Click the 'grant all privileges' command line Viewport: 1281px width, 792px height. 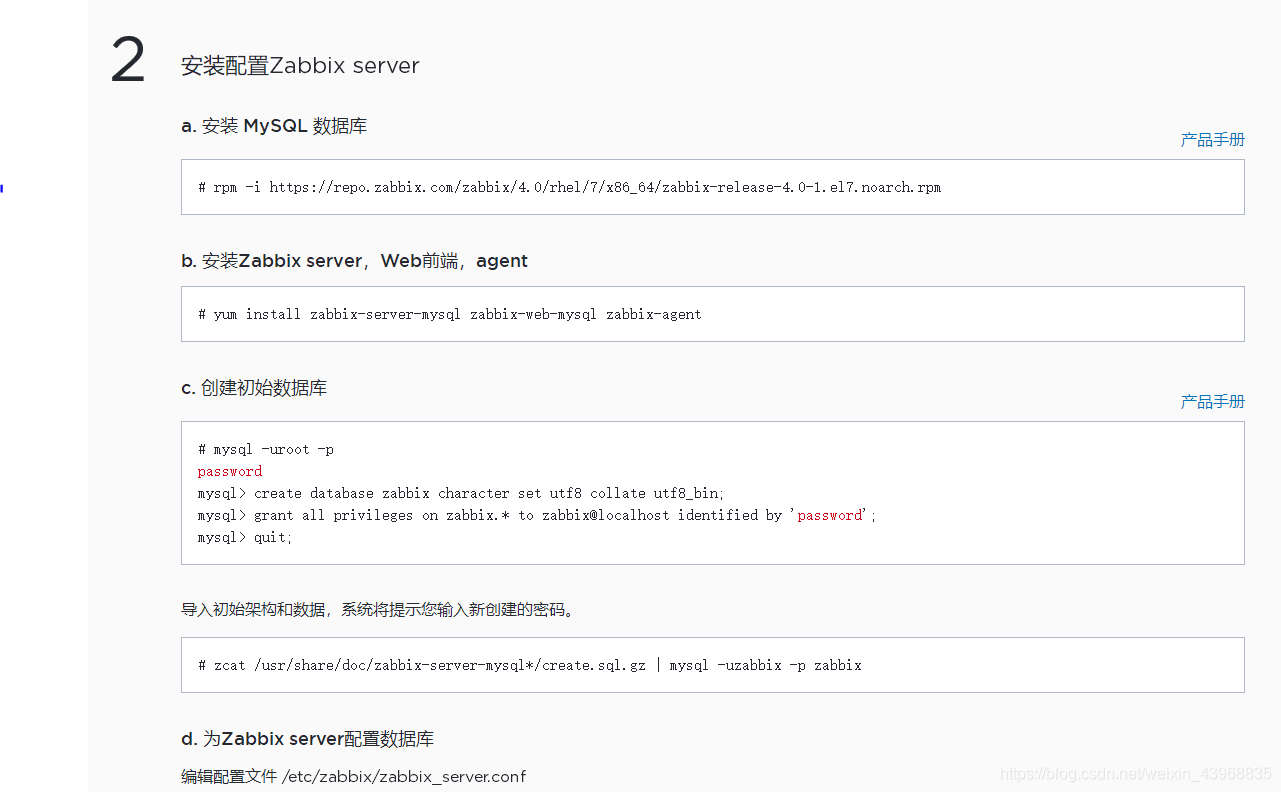(x=536, y=516)
